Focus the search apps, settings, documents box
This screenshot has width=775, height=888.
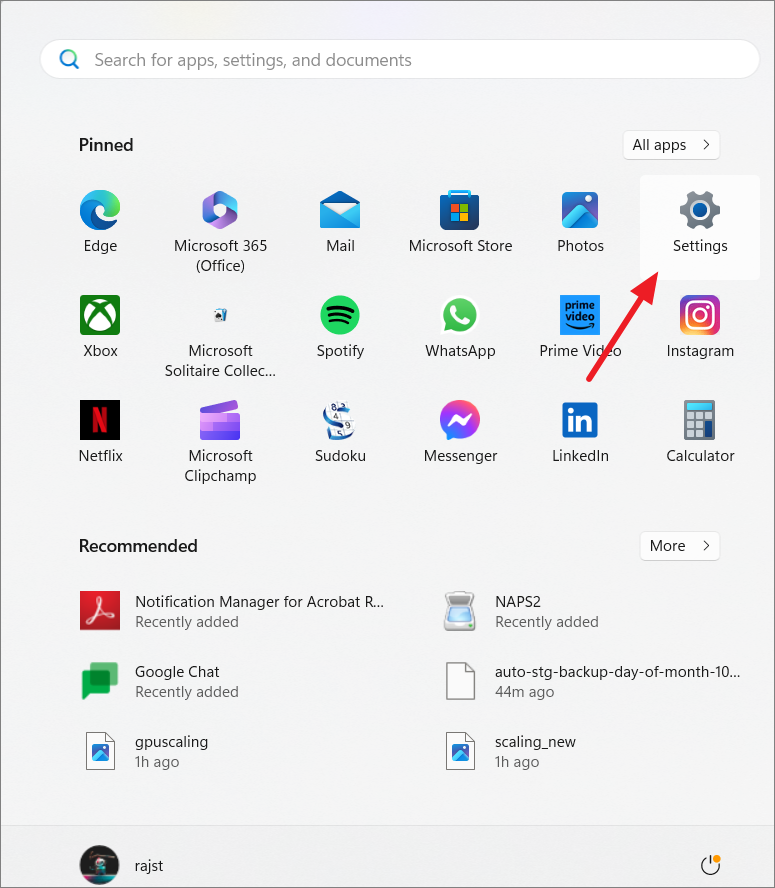click(x=400, y=59)
